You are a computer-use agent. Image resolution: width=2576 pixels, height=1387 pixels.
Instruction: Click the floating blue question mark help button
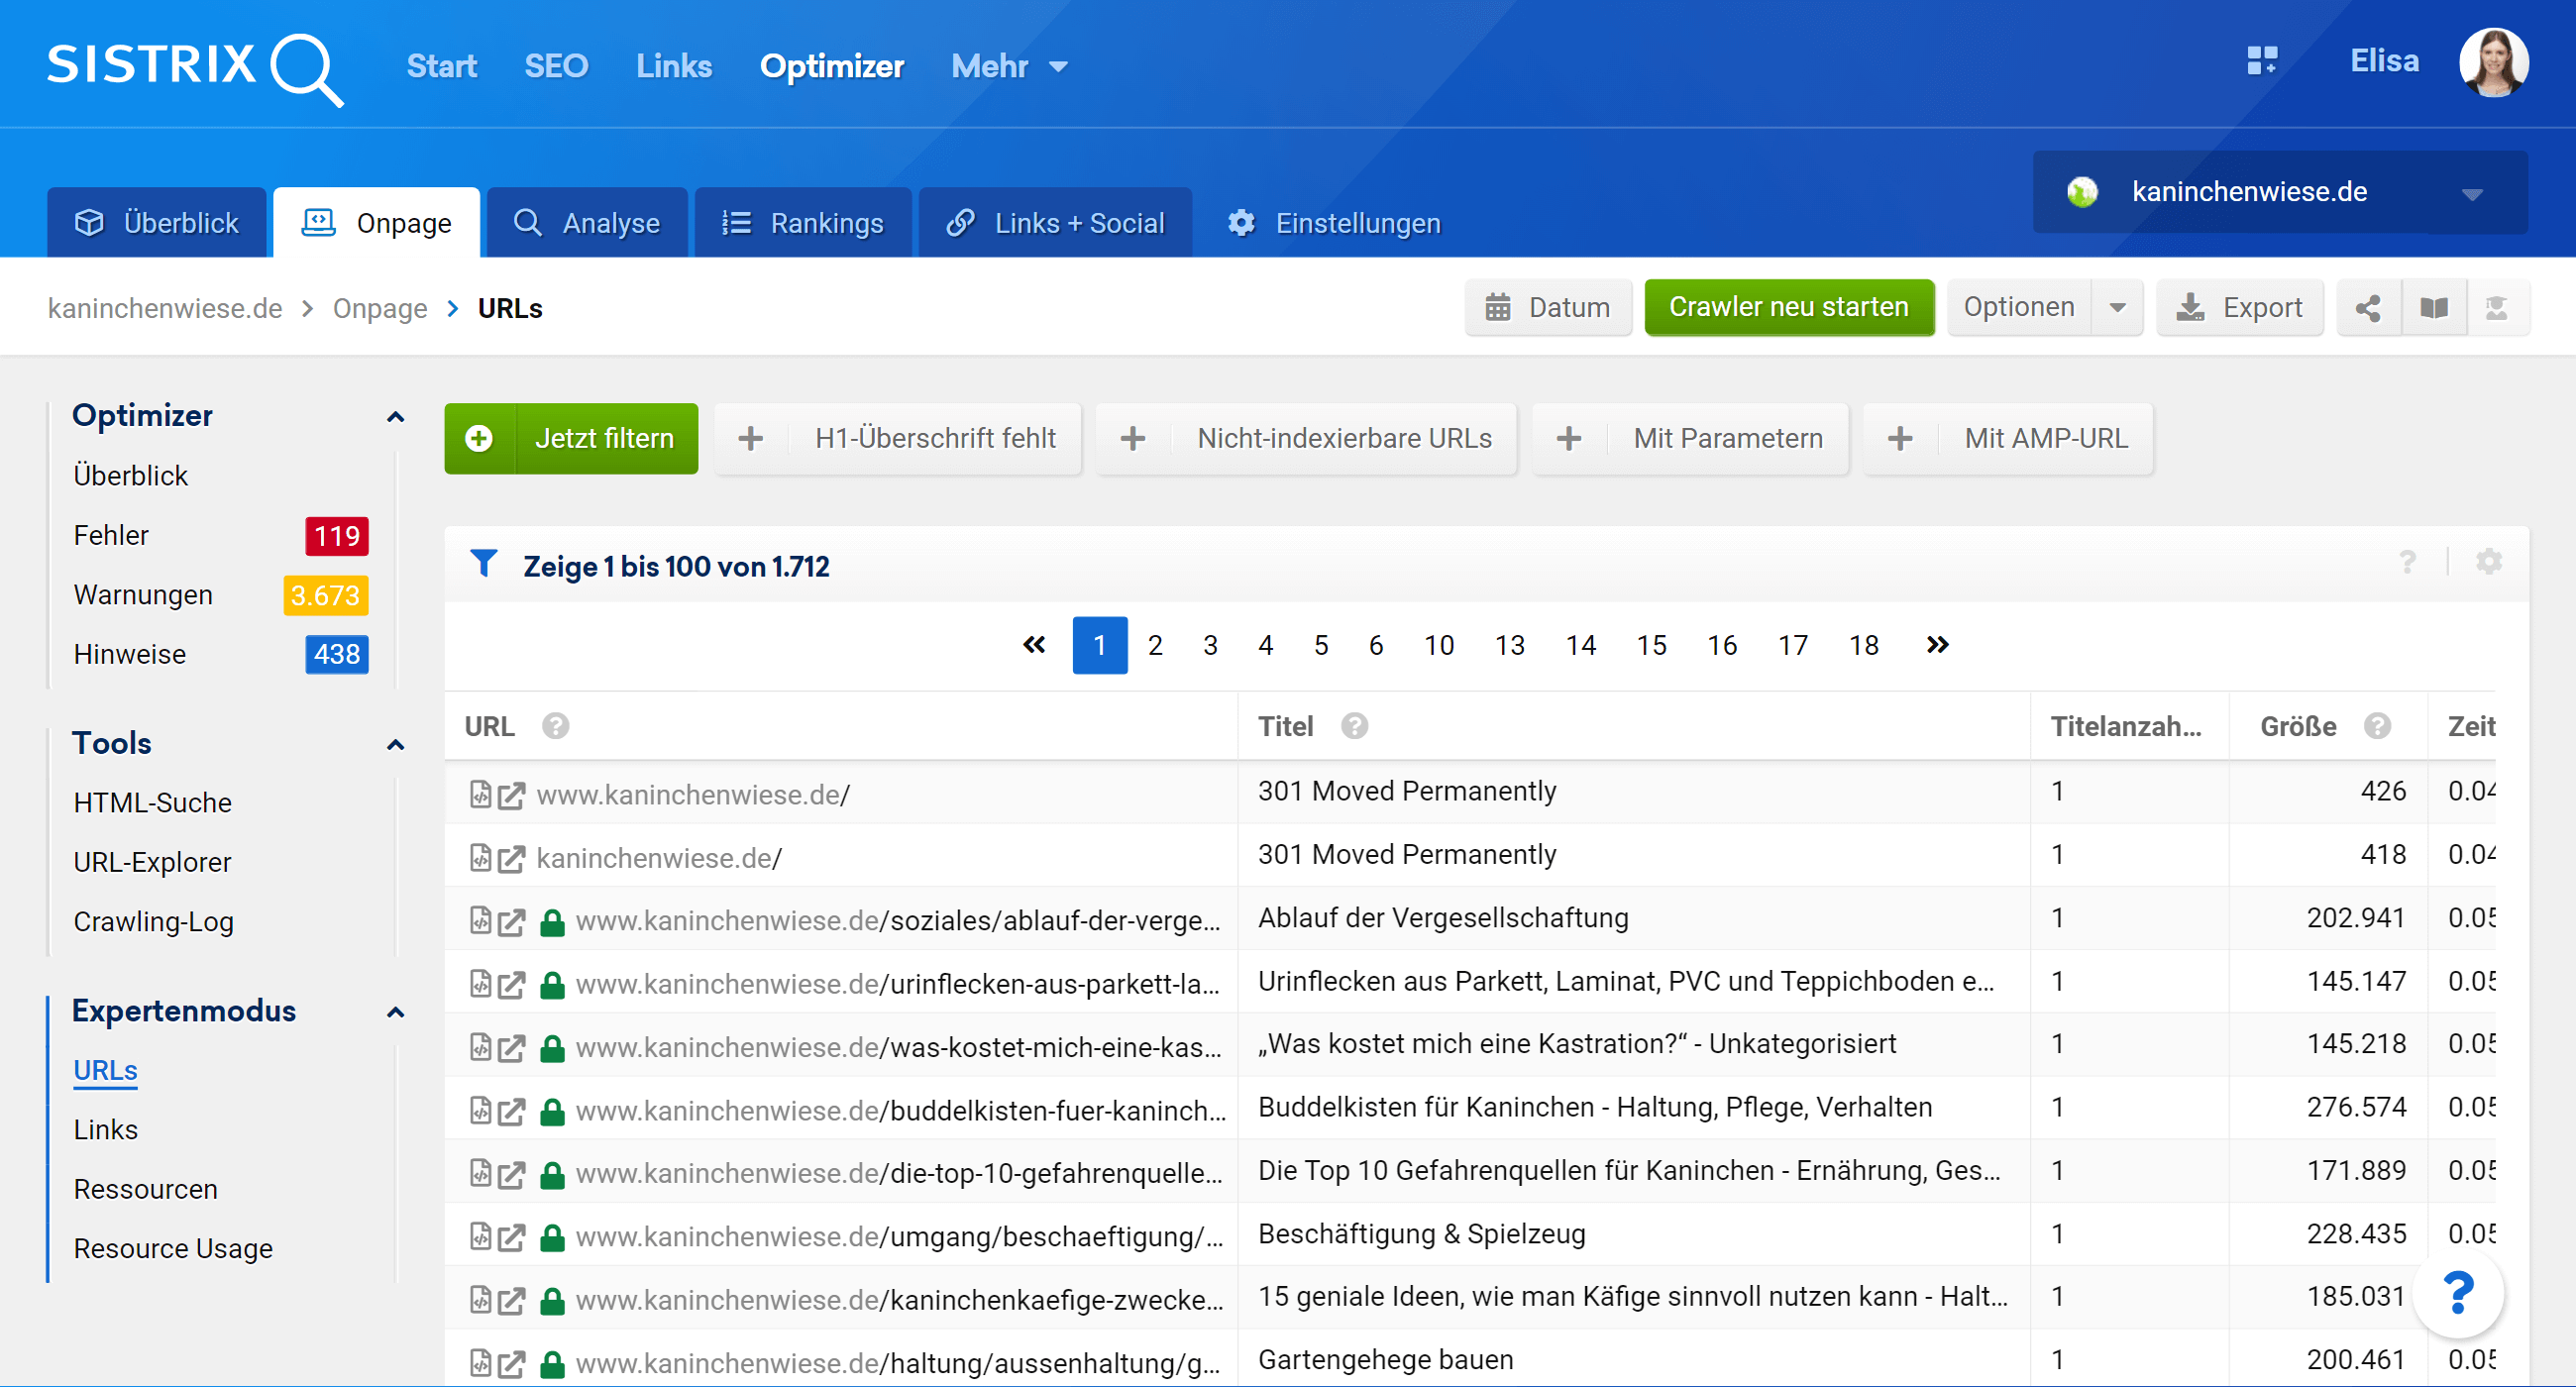[2458, 1293]
